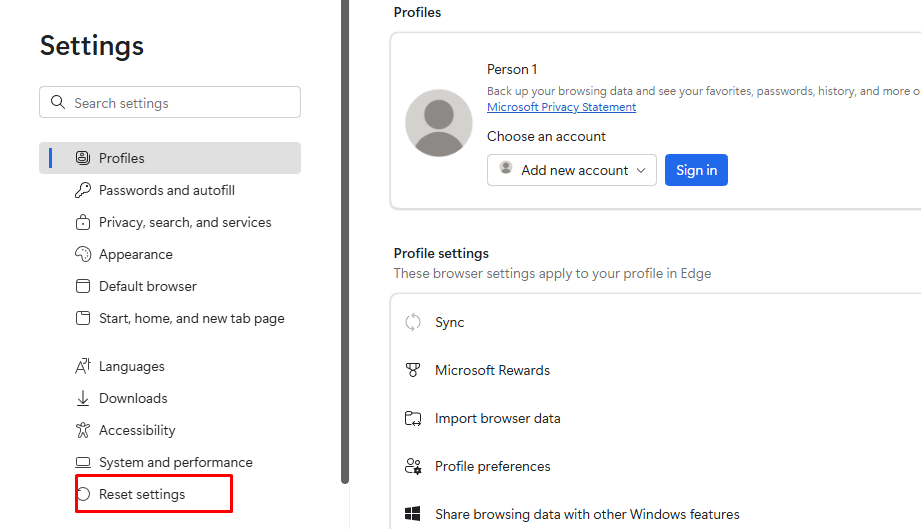Viewport: 921px width, 529px height.
Task: Open Import browser data option
Action: pos(497,418)
